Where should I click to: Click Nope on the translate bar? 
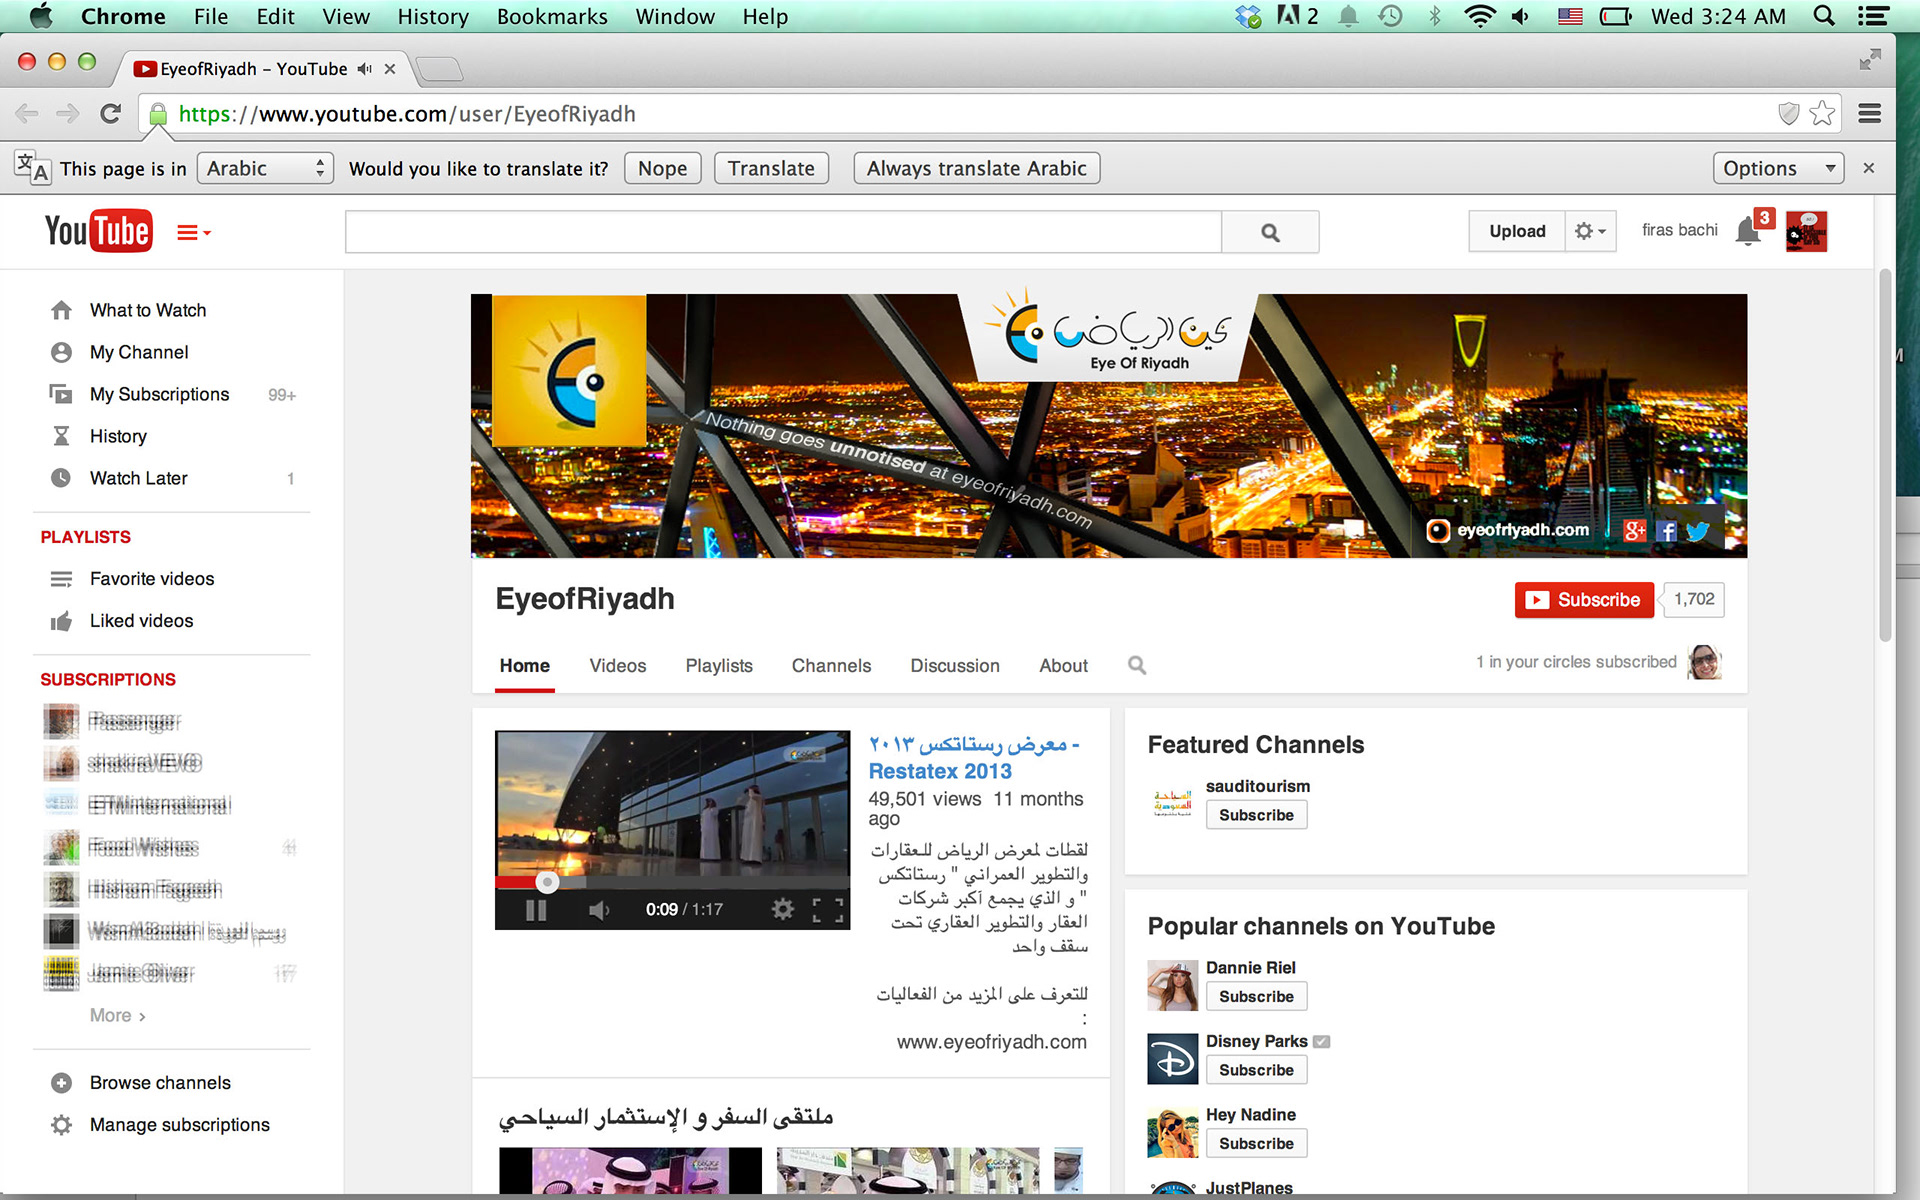pyautogui.click(x=662, y=168)
